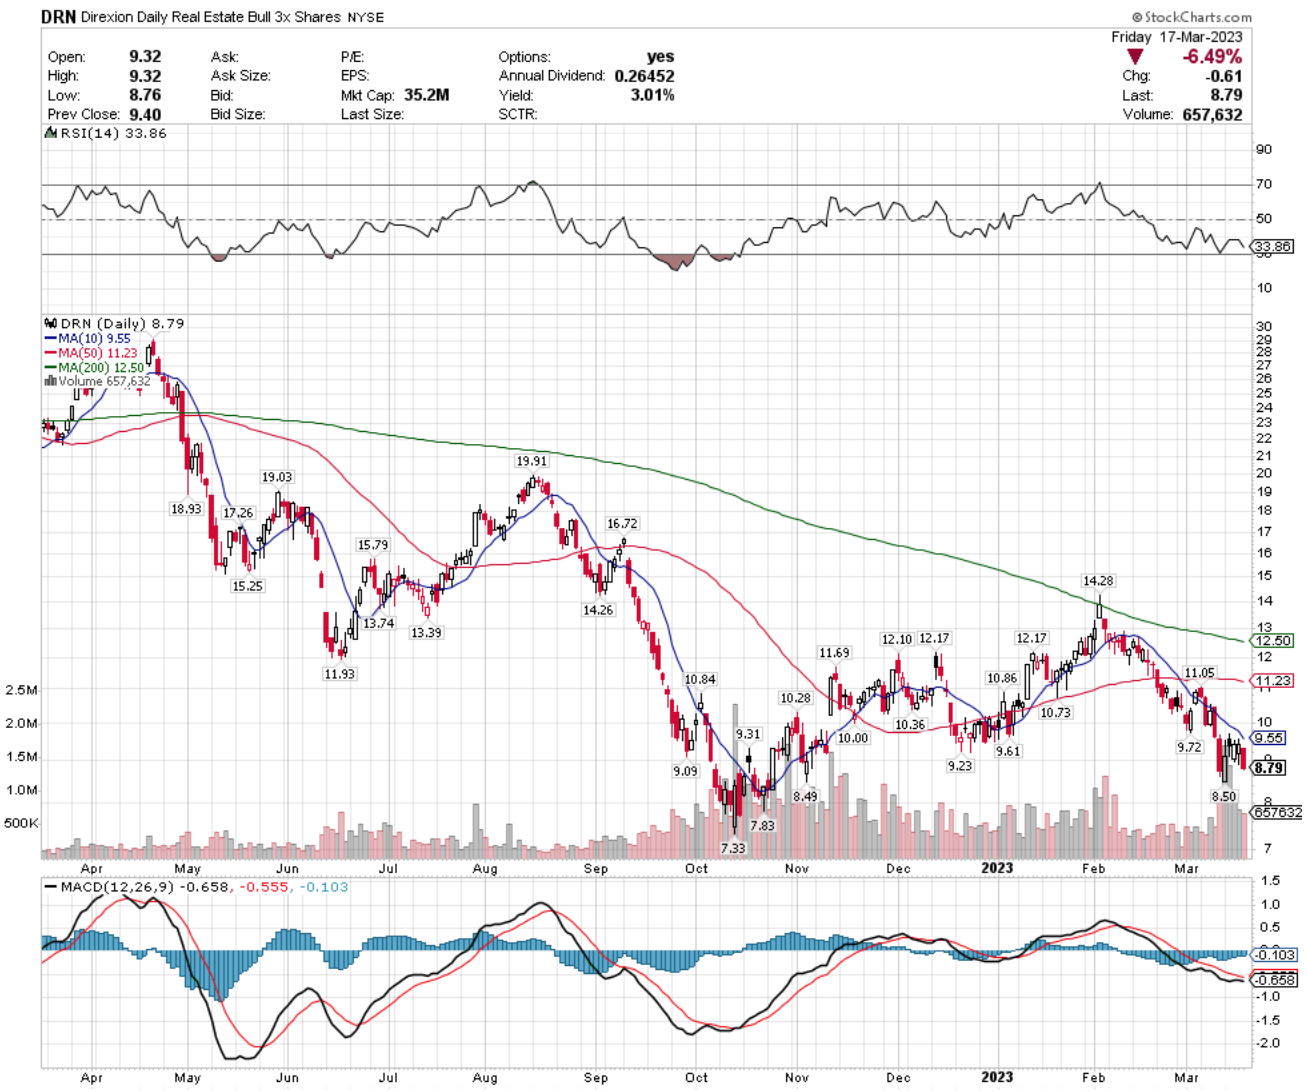
Task: Click the 9.61 price label
Action: coord(1008,752)
